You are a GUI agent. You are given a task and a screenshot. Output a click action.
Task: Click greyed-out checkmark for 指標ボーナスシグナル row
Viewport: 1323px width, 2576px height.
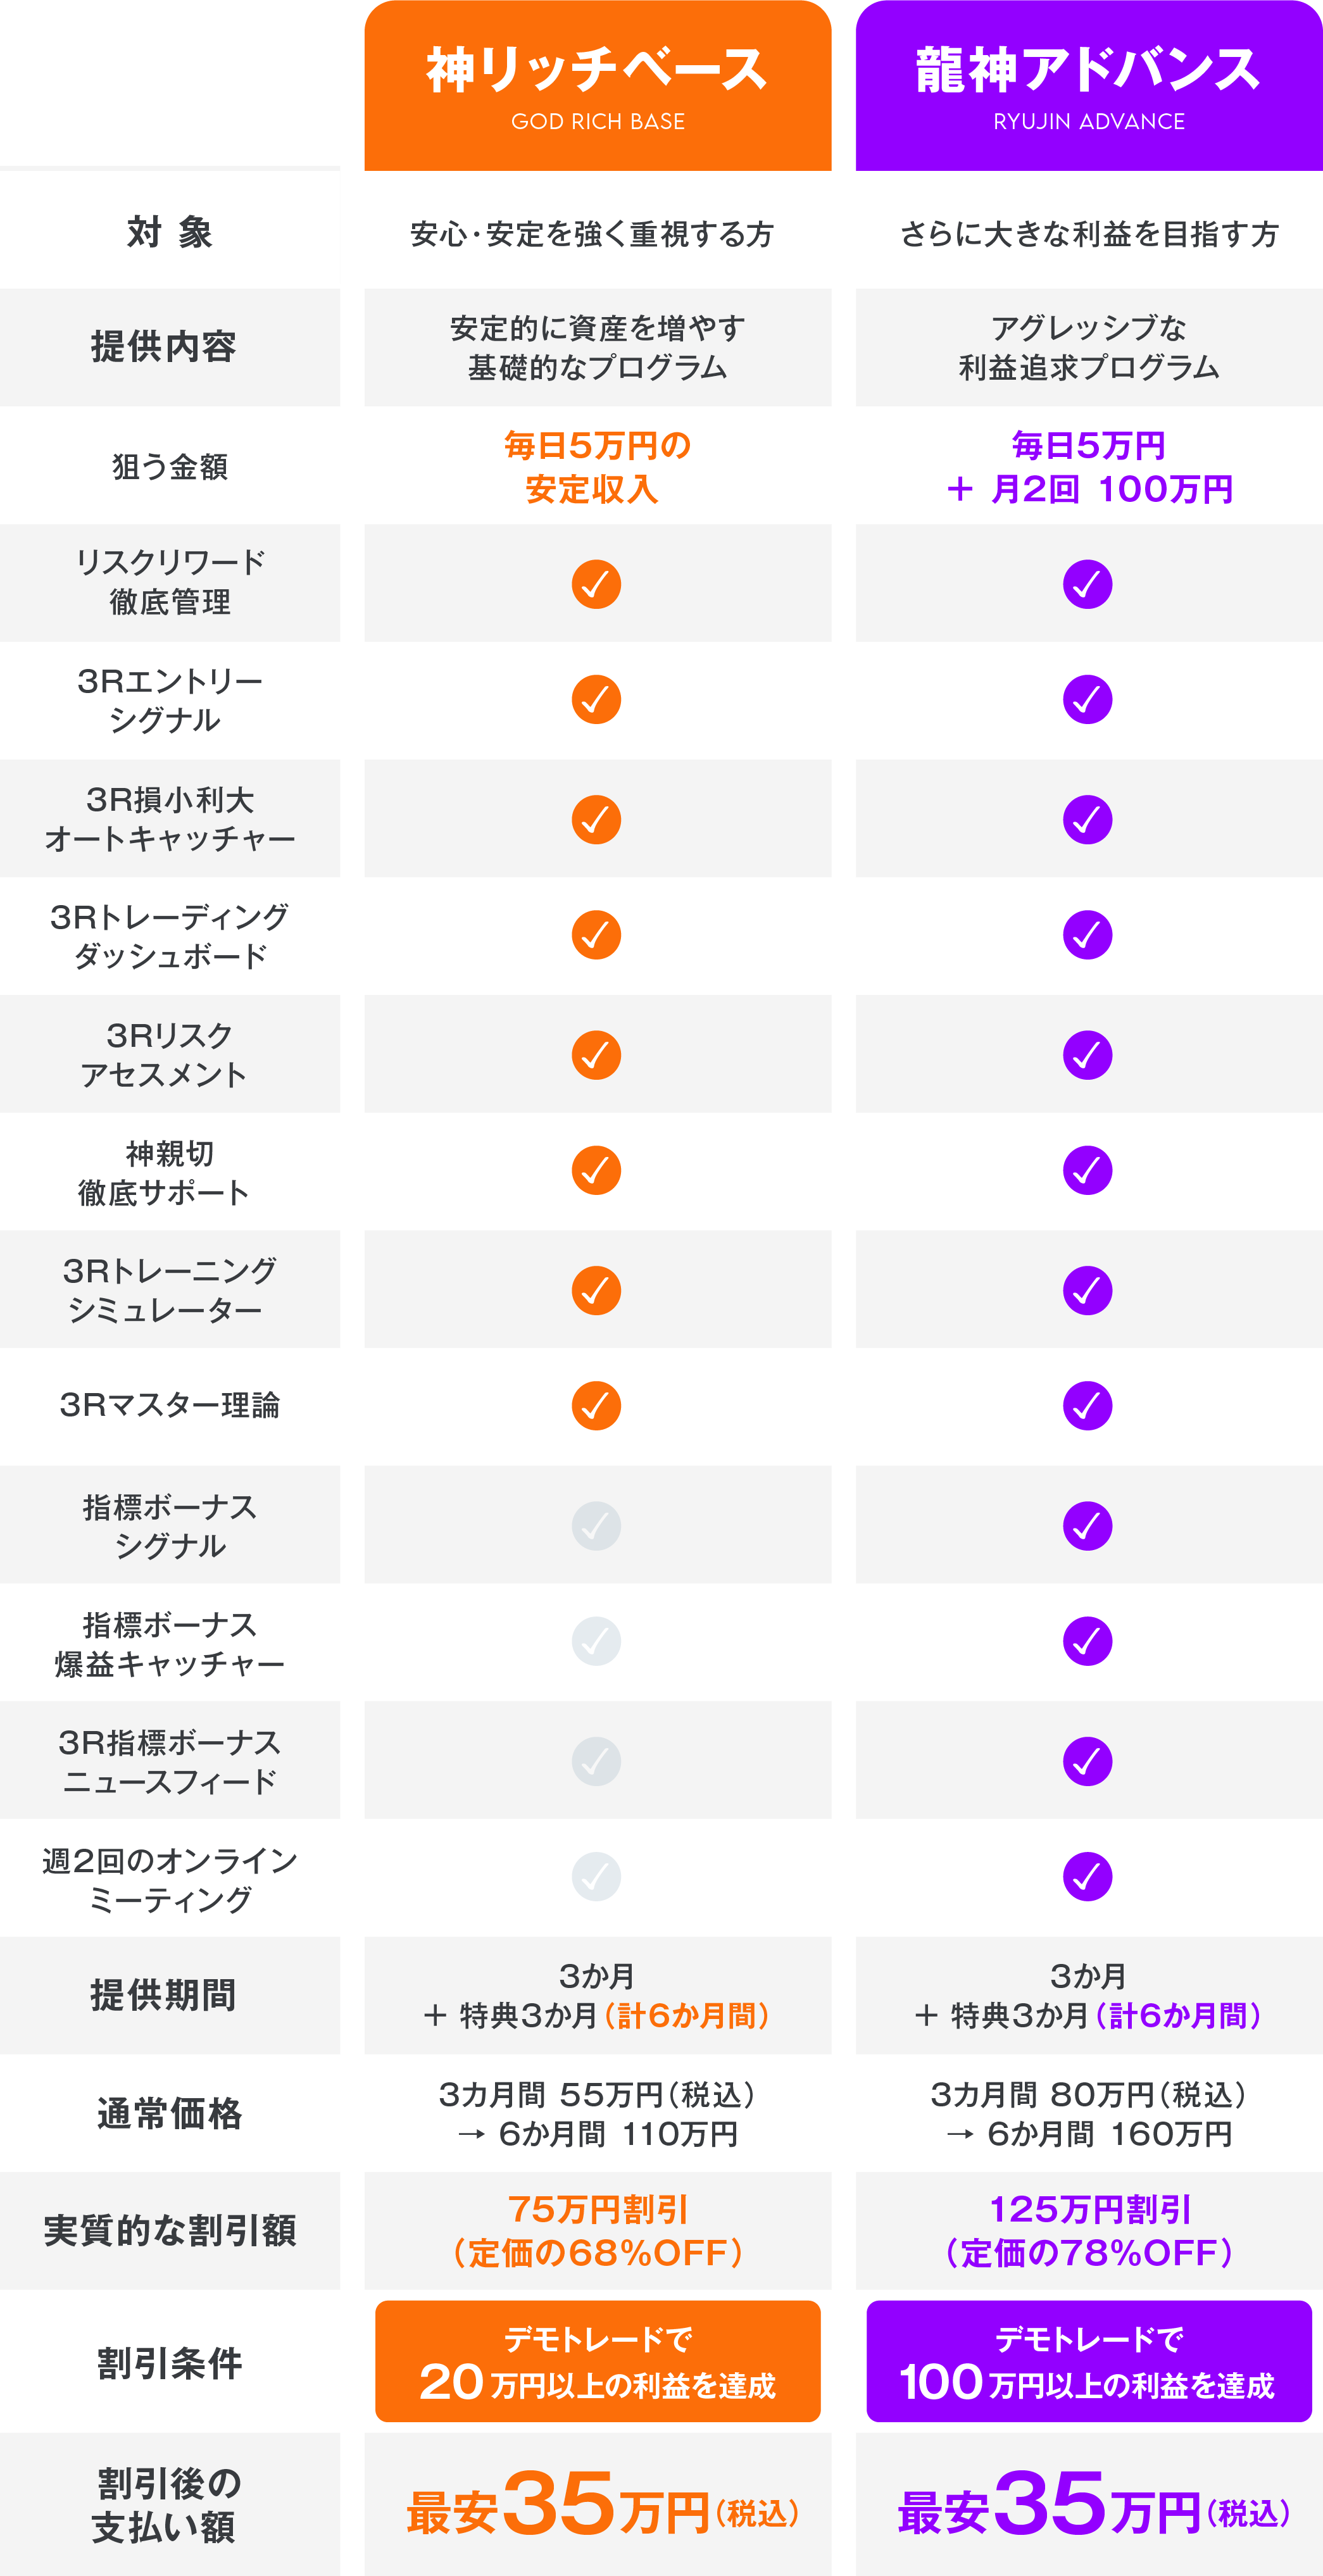click(x=596, y=1526)
